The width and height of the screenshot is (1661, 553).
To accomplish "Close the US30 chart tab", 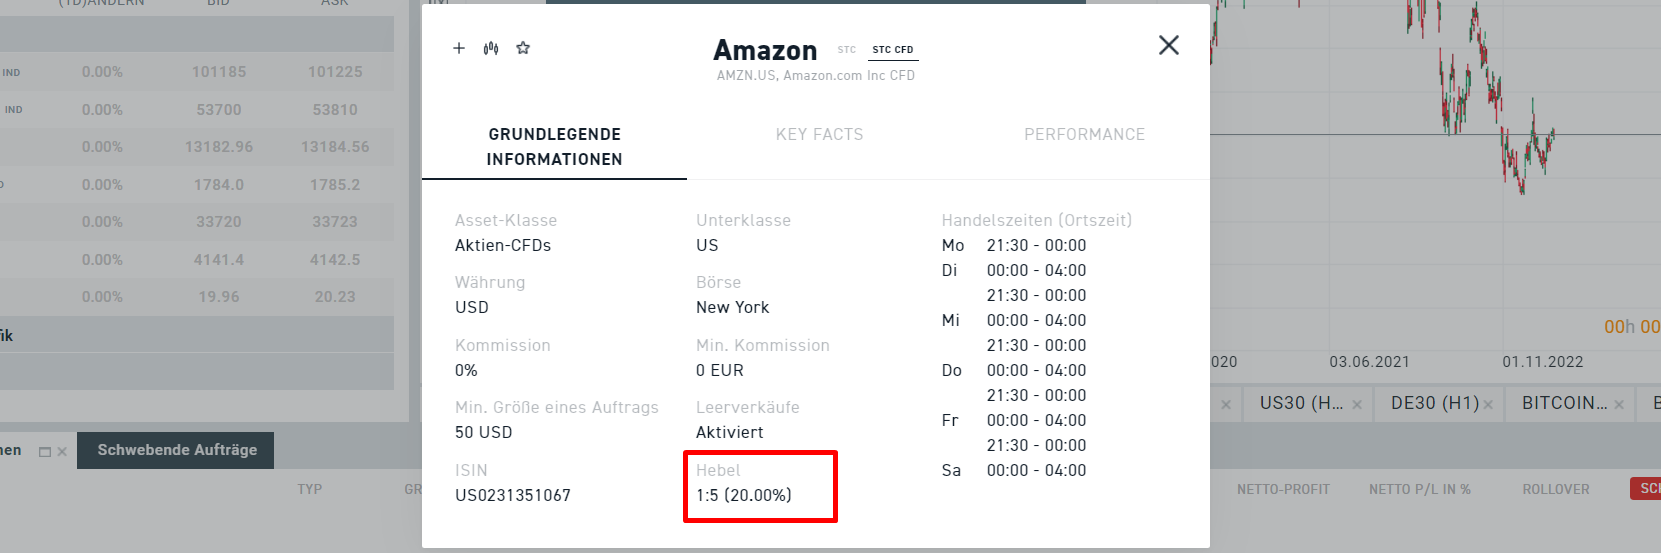I will [x=1357, y=404].
